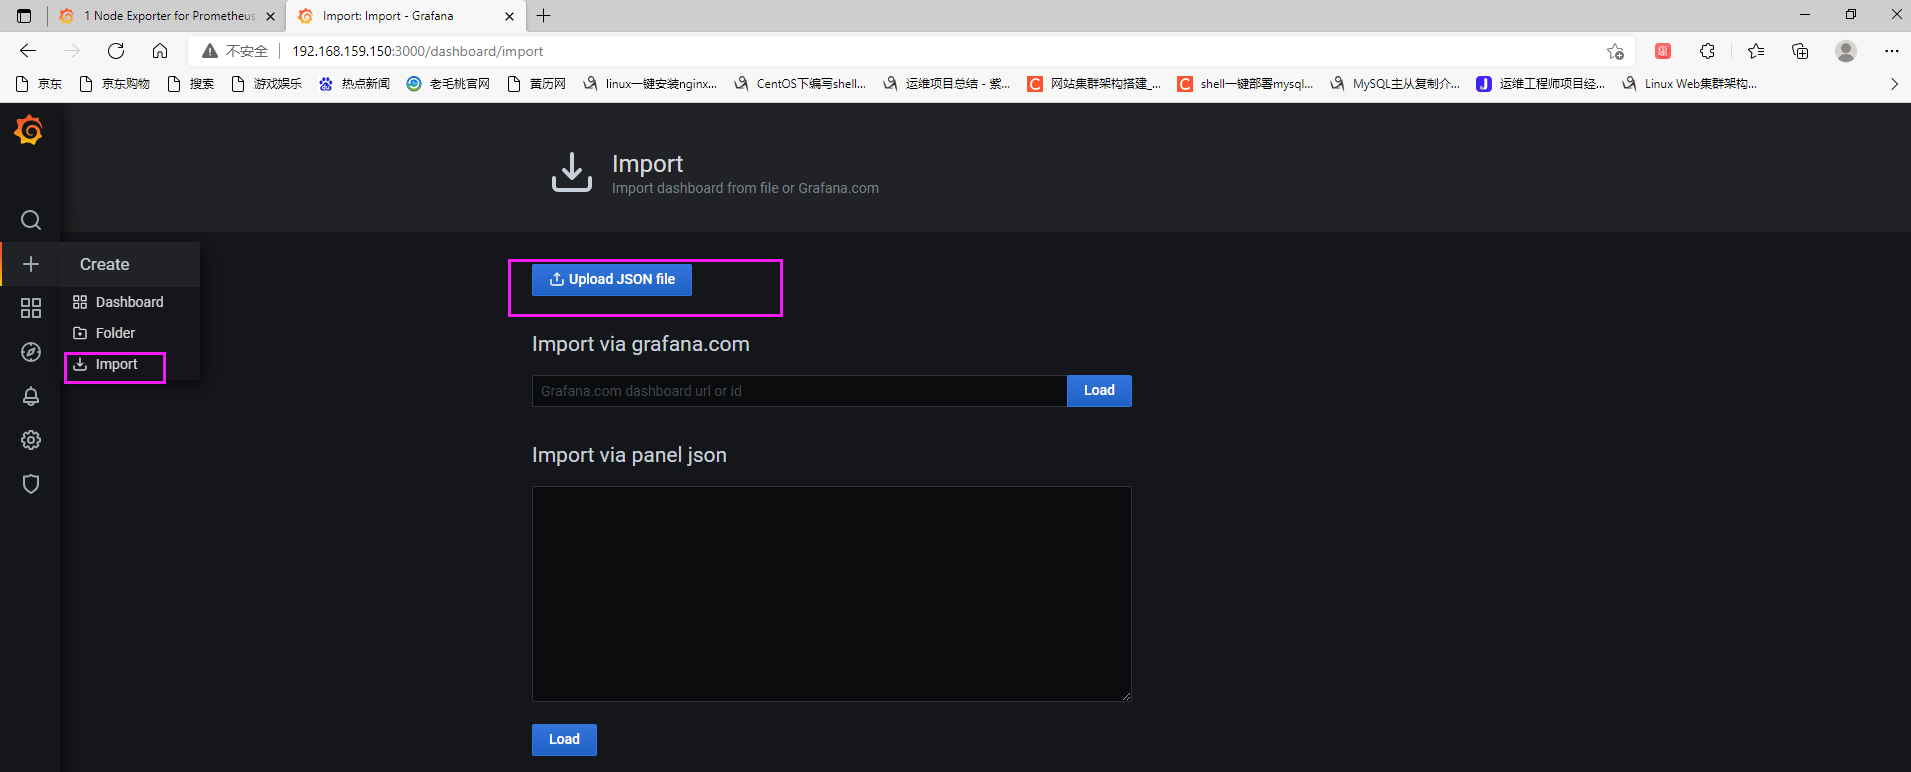Open the Dashboards grid icon in sidebar

tap(31, 308)
